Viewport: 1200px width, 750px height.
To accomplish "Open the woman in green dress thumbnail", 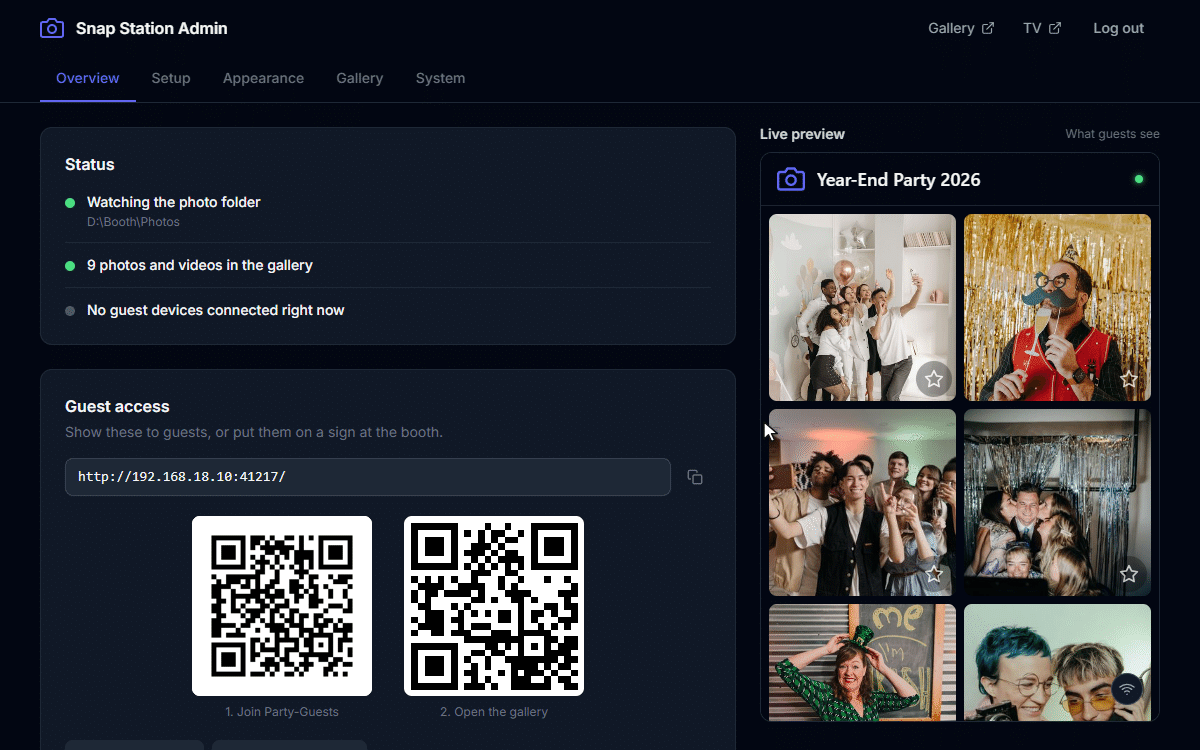I will (x=862, y=662).
